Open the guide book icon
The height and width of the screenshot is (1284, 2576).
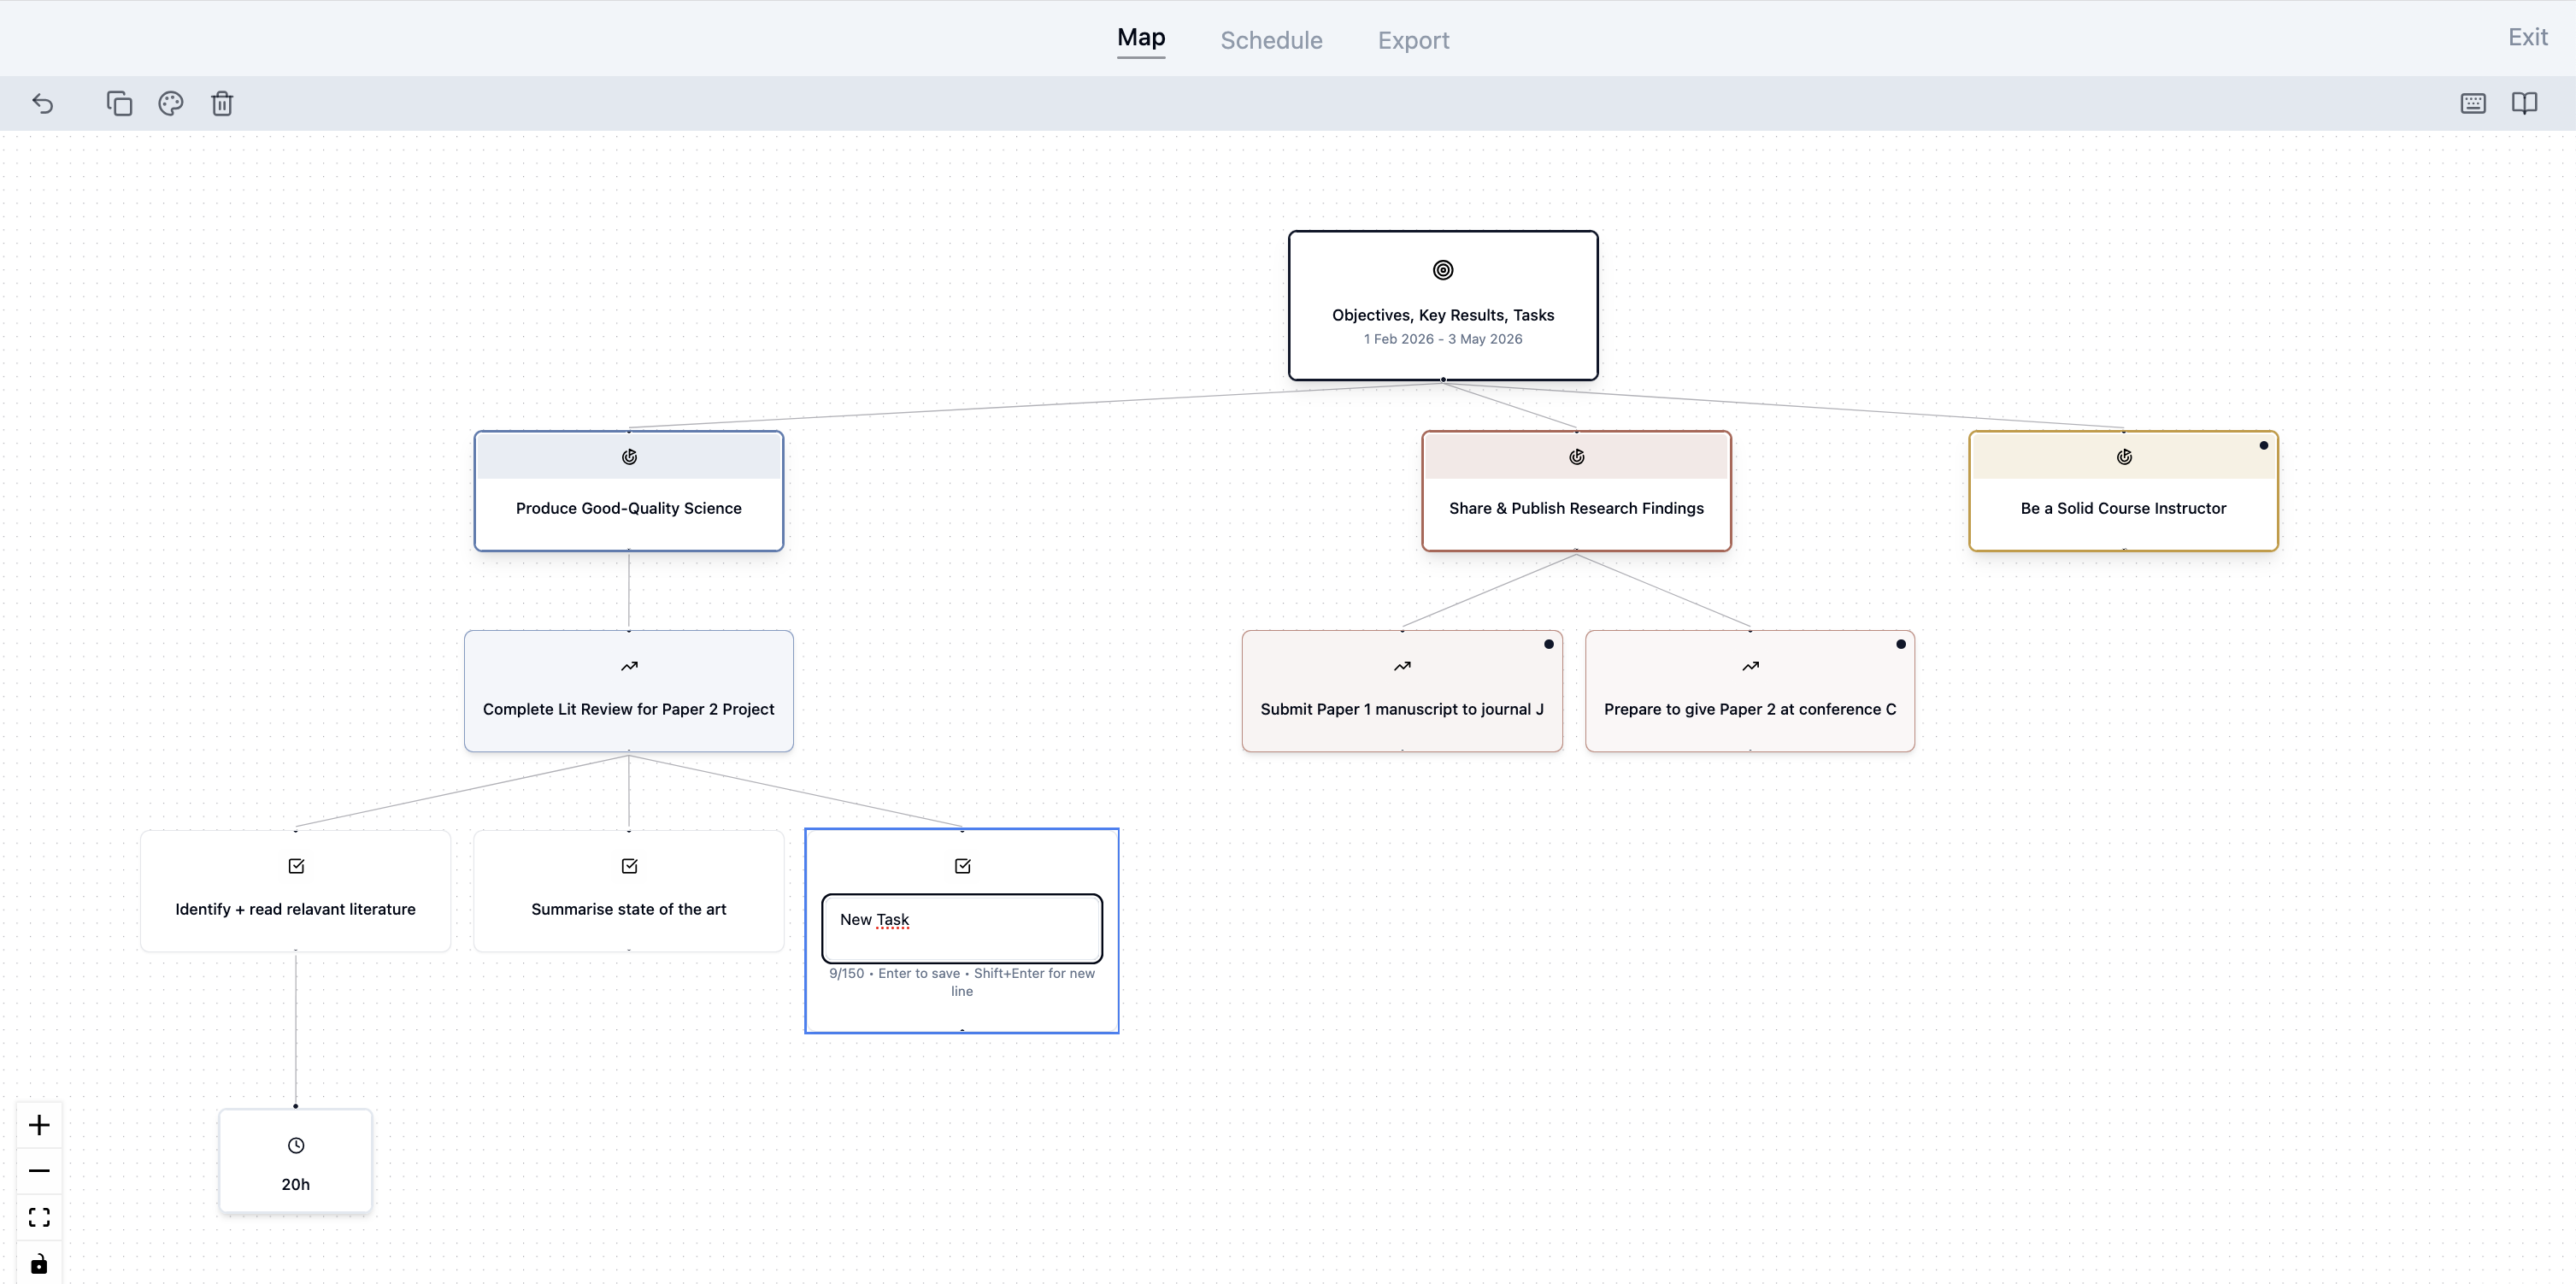(x=2524, y=103)
